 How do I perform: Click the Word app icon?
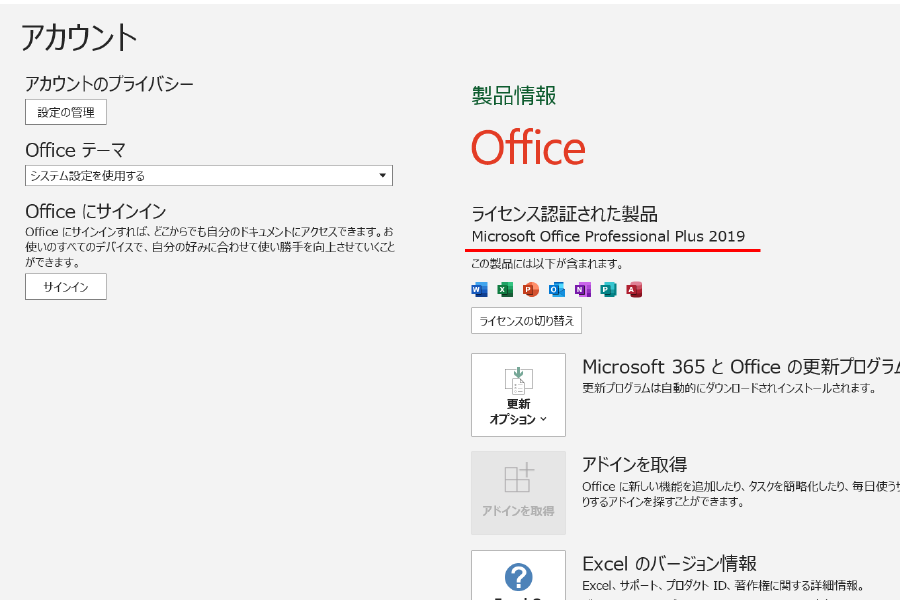[x=479, y=289]
